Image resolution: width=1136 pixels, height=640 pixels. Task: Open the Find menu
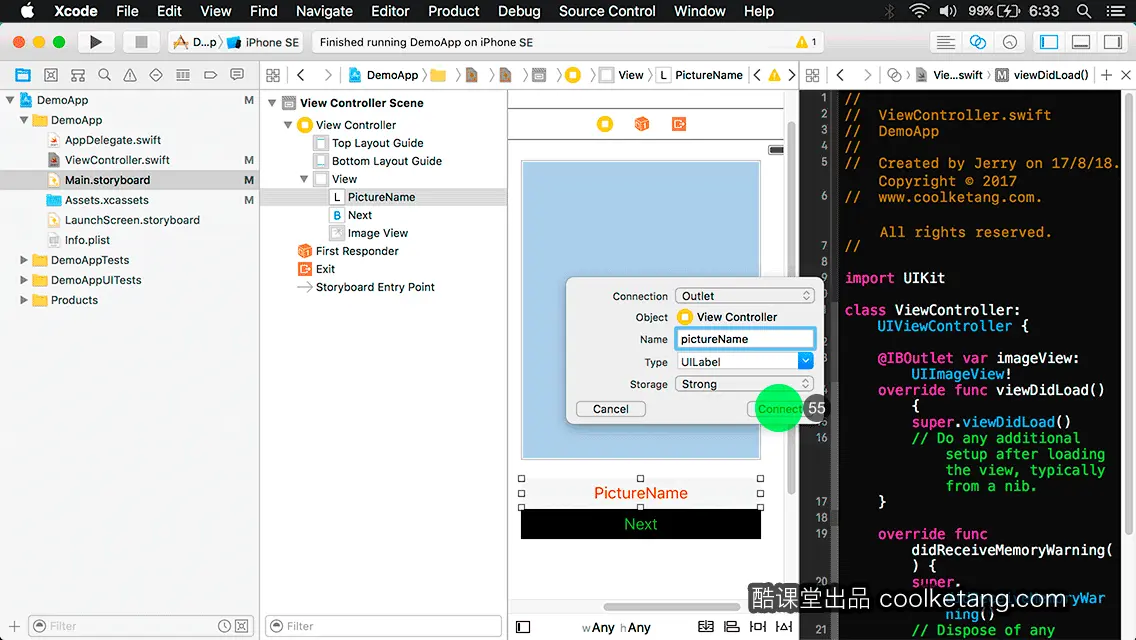[264, 11]
